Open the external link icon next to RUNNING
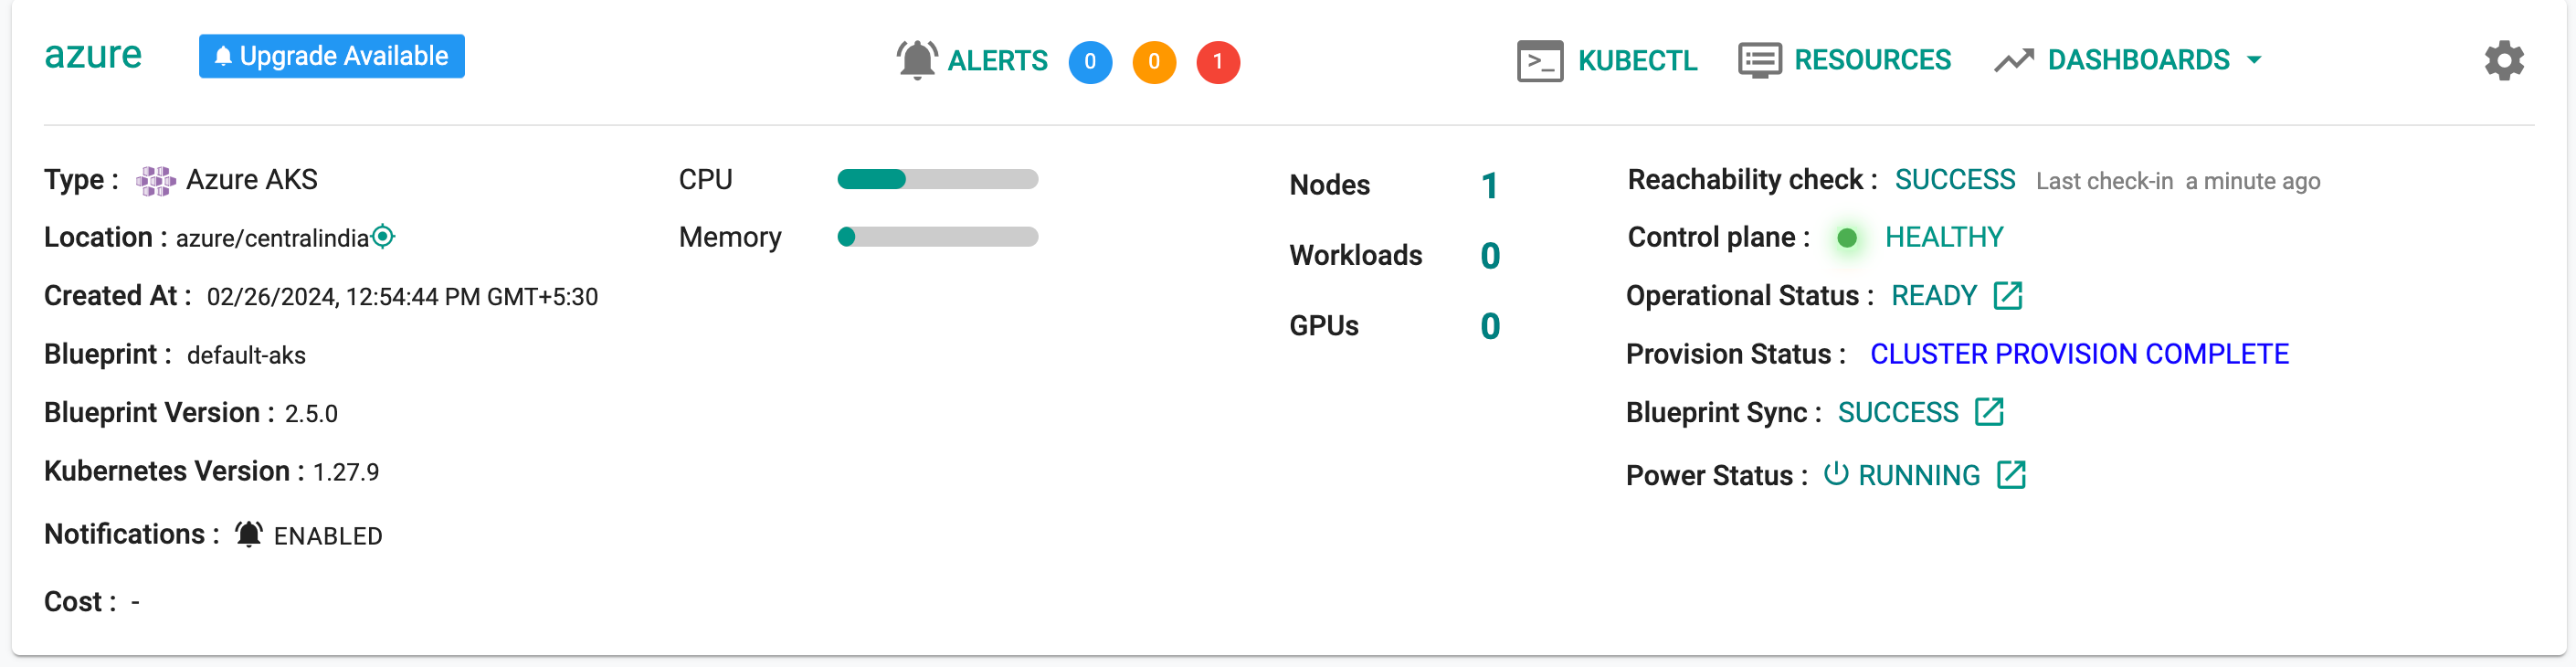 pyautogui.click(x=2011, y=475)
